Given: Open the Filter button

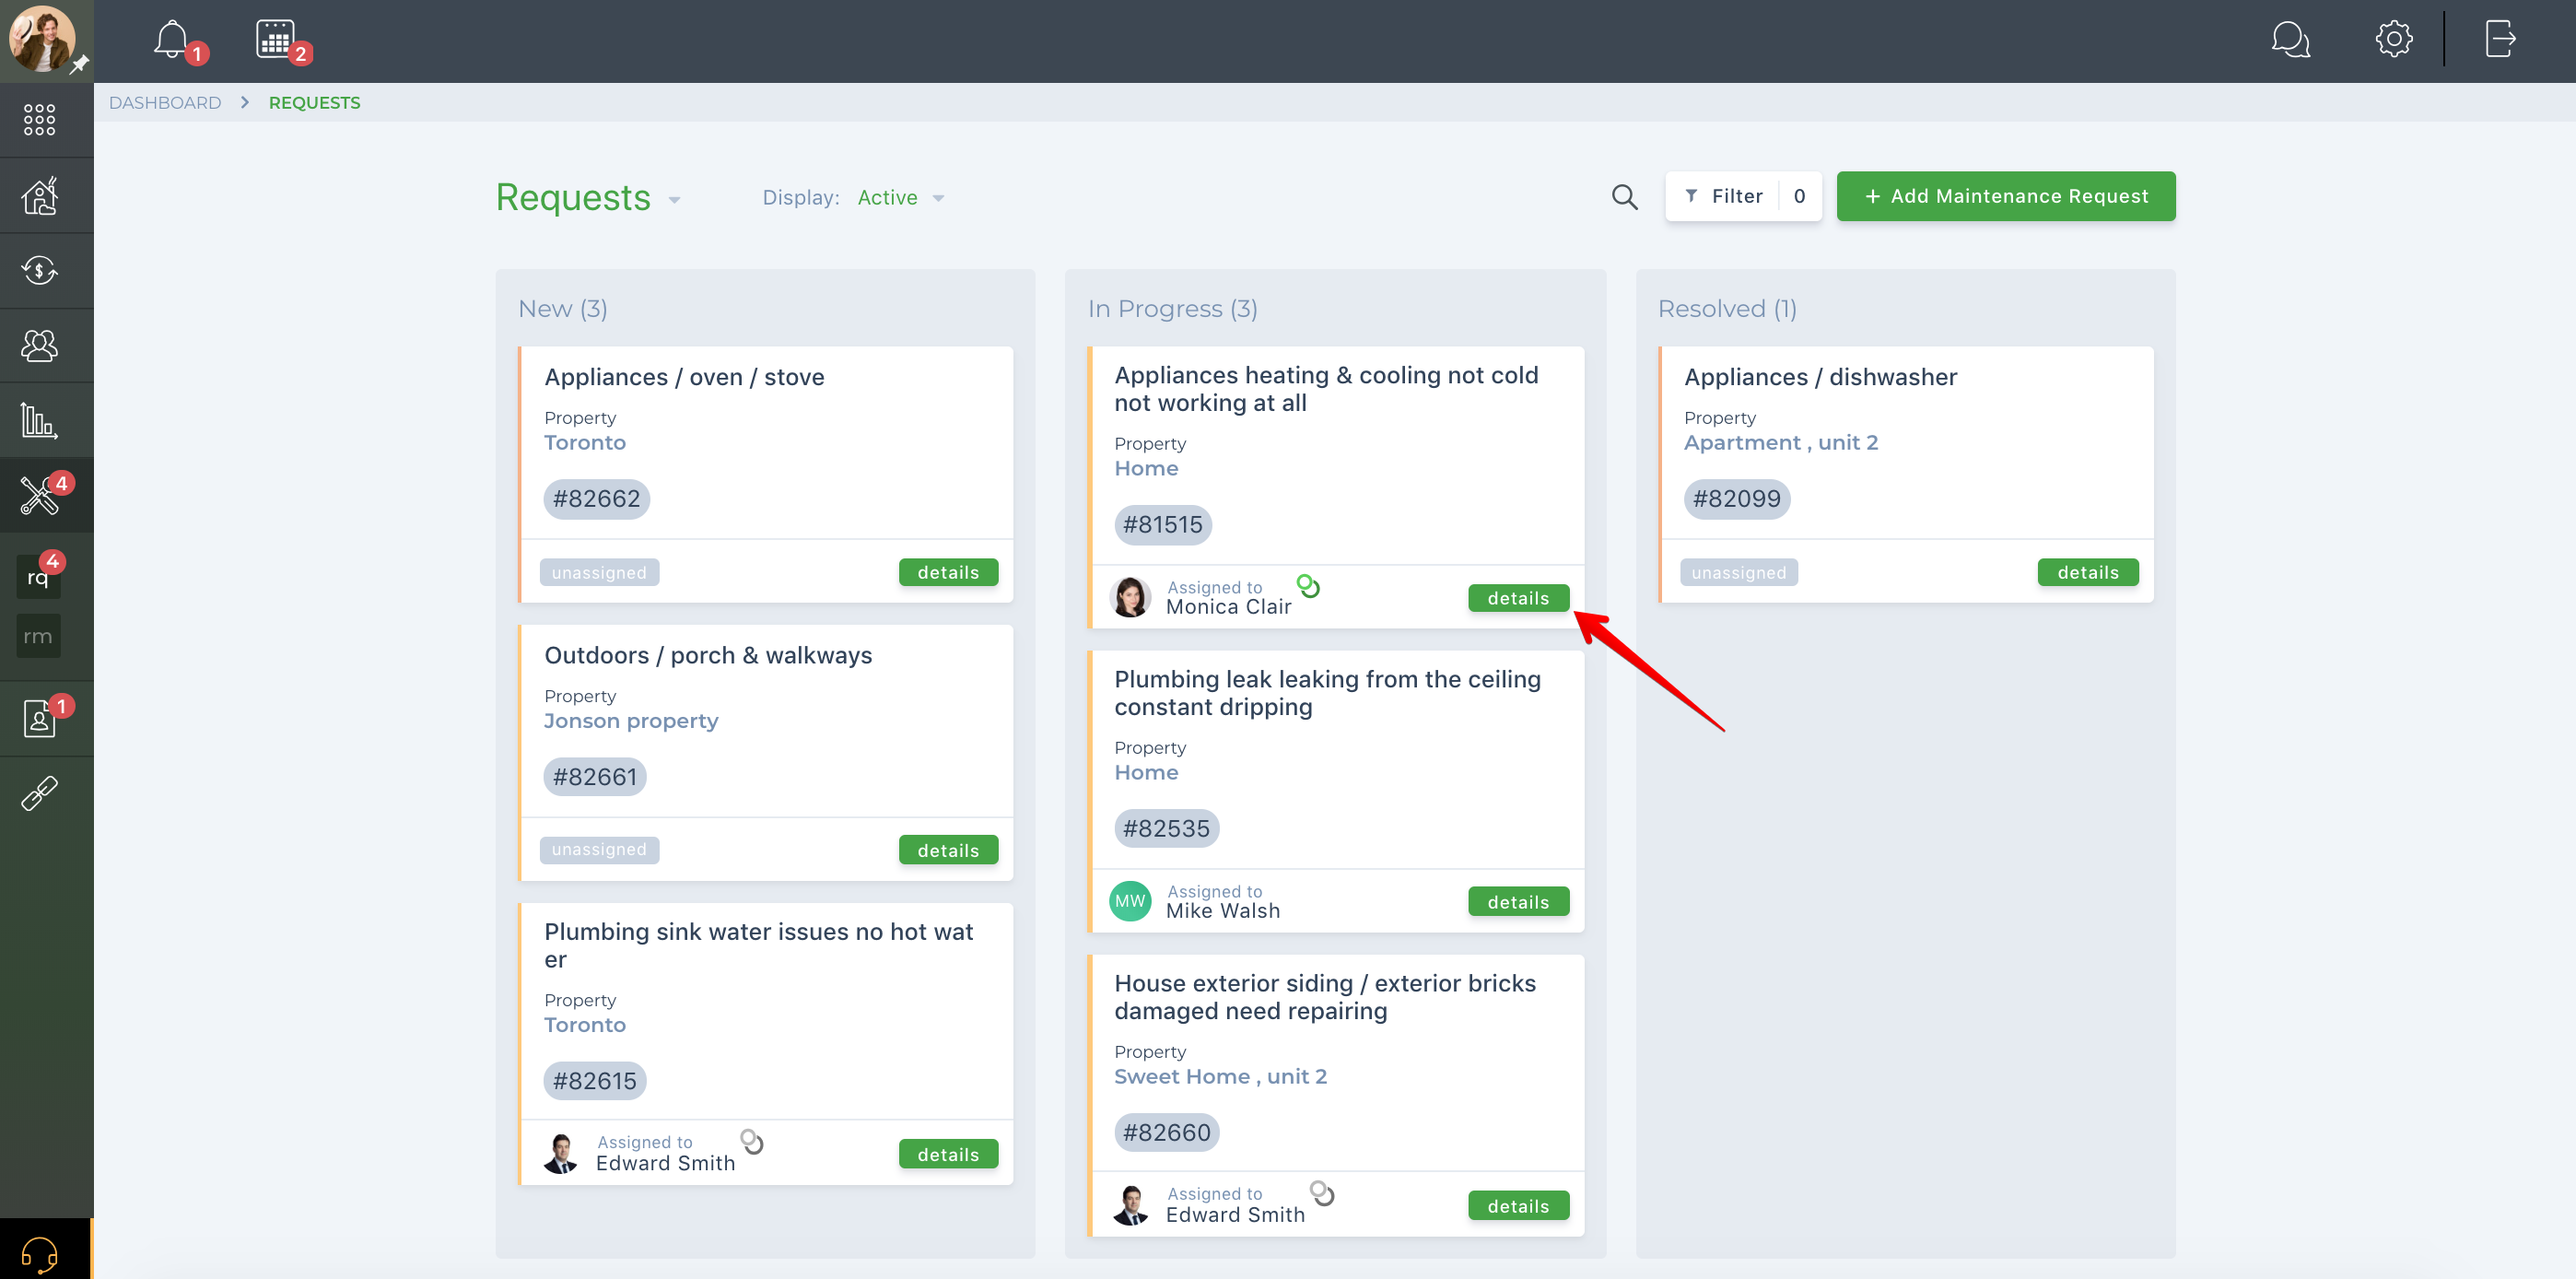Looking at the screenshot, I should (1743, 196).
